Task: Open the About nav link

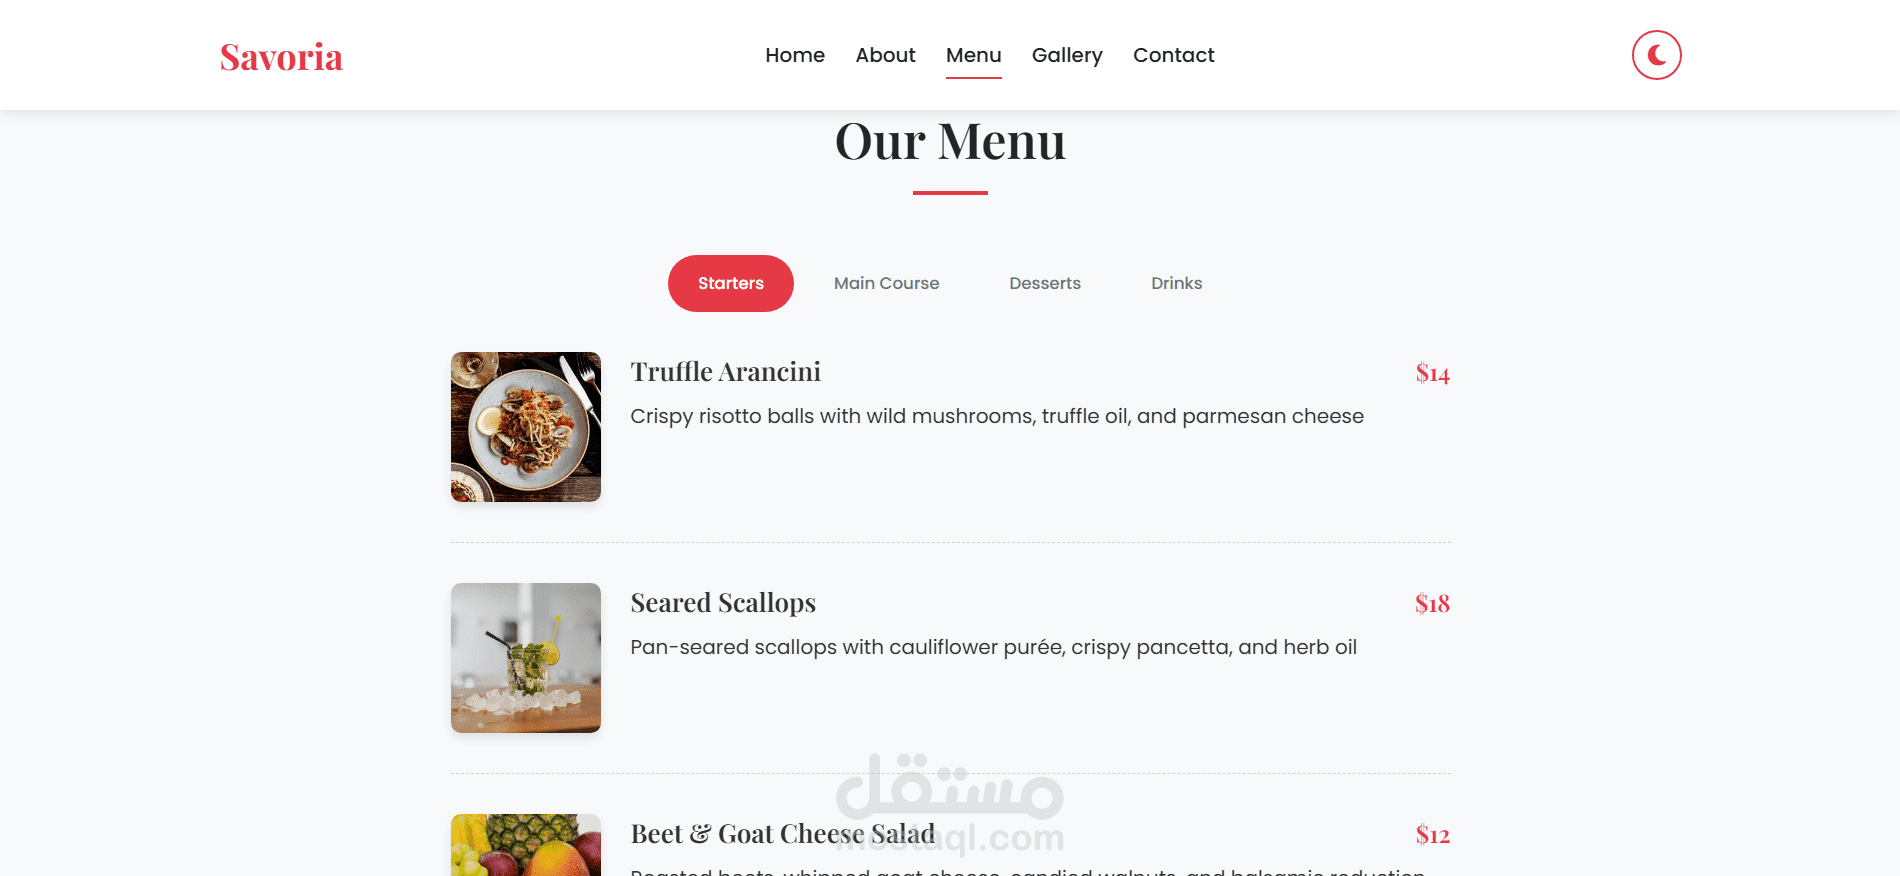Action: click(x=885, y=55)
